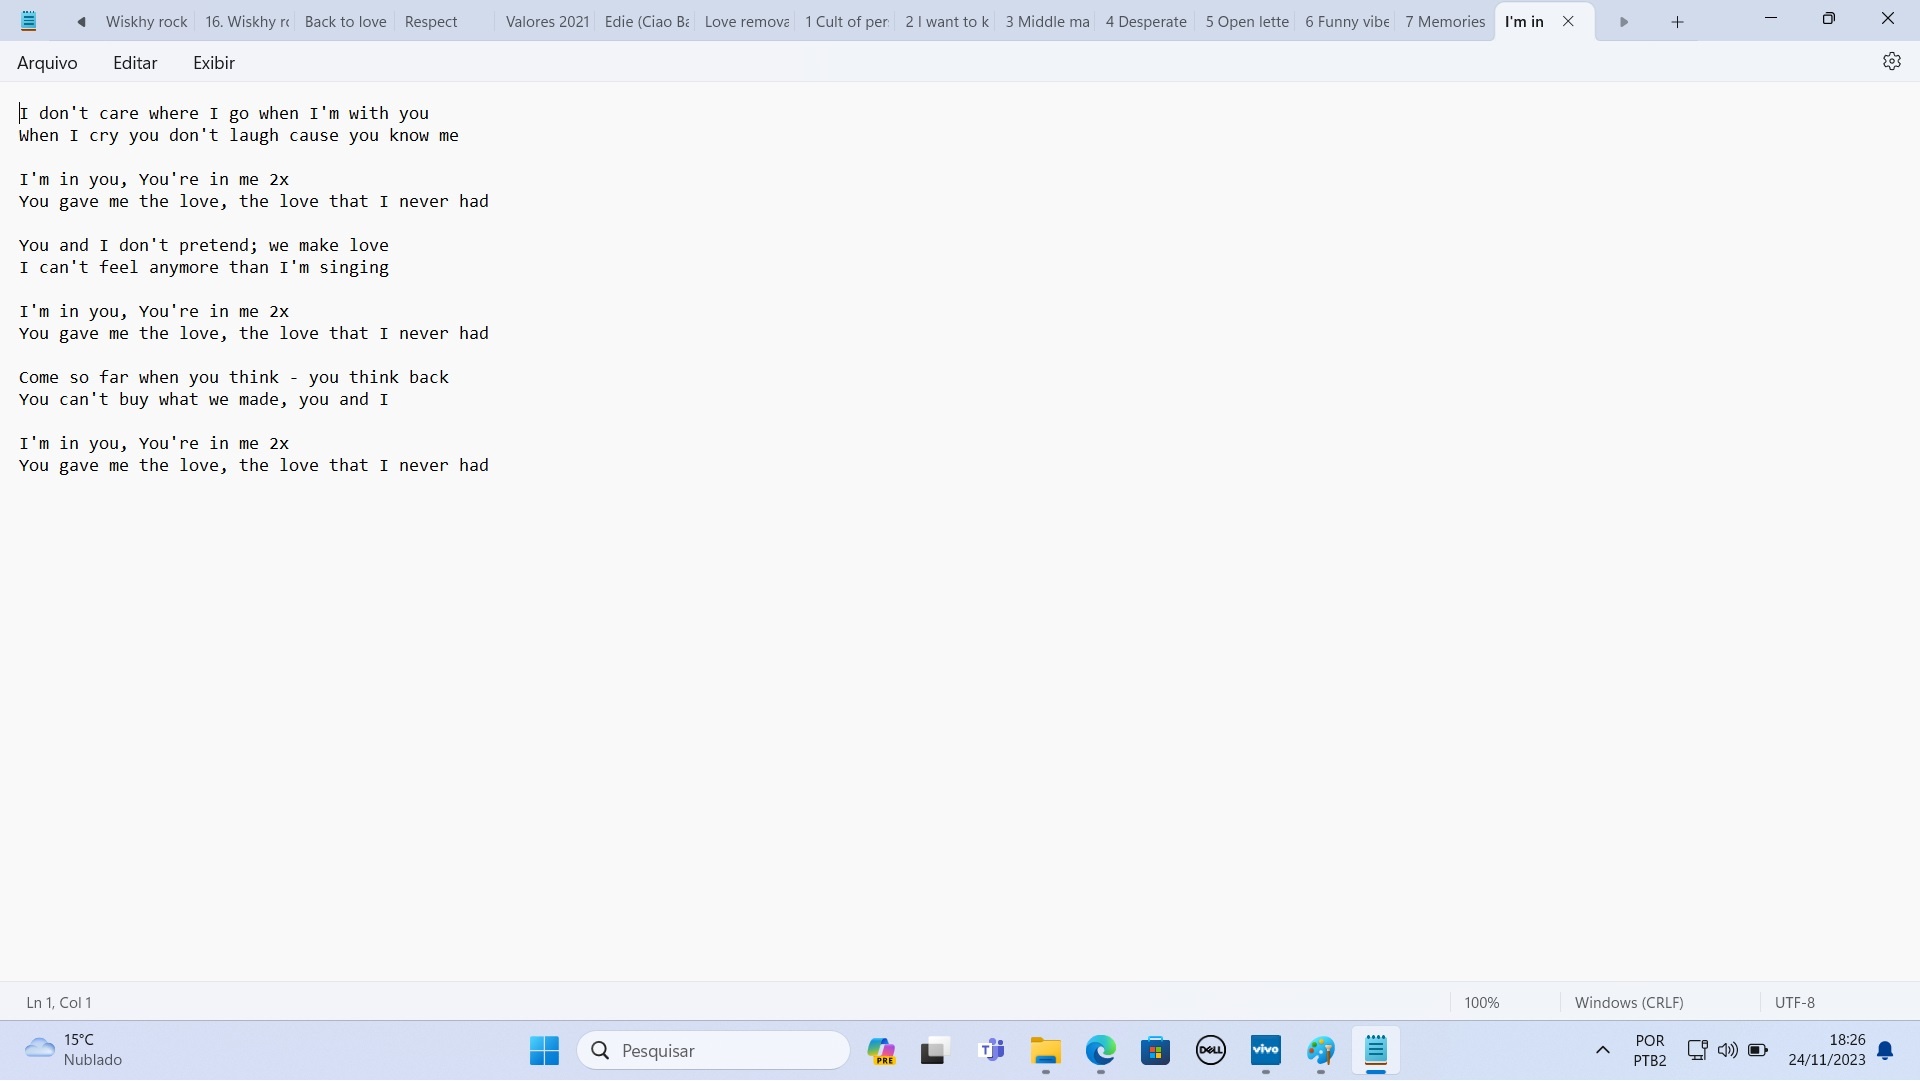Open the Vivo app in taskbar
This screenshot has height=1081, width=1920.
coord(1266,1051)
